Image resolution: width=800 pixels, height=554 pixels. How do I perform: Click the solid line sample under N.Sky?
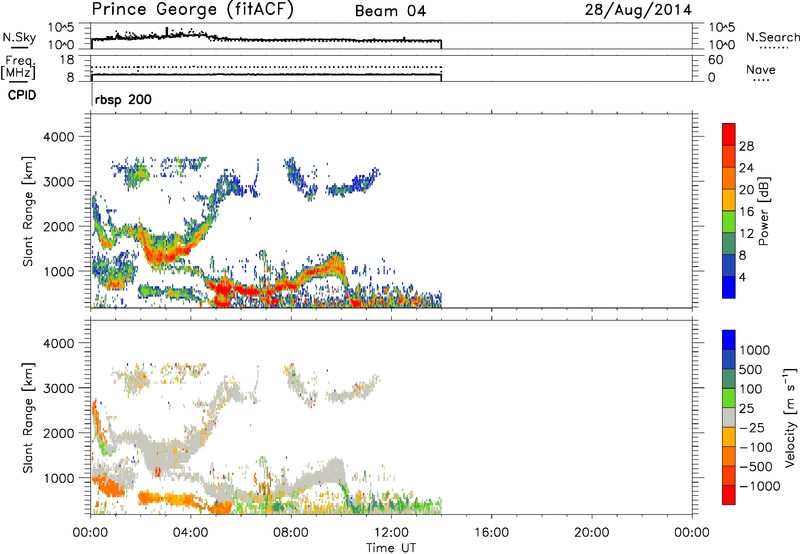coord(19,47)
